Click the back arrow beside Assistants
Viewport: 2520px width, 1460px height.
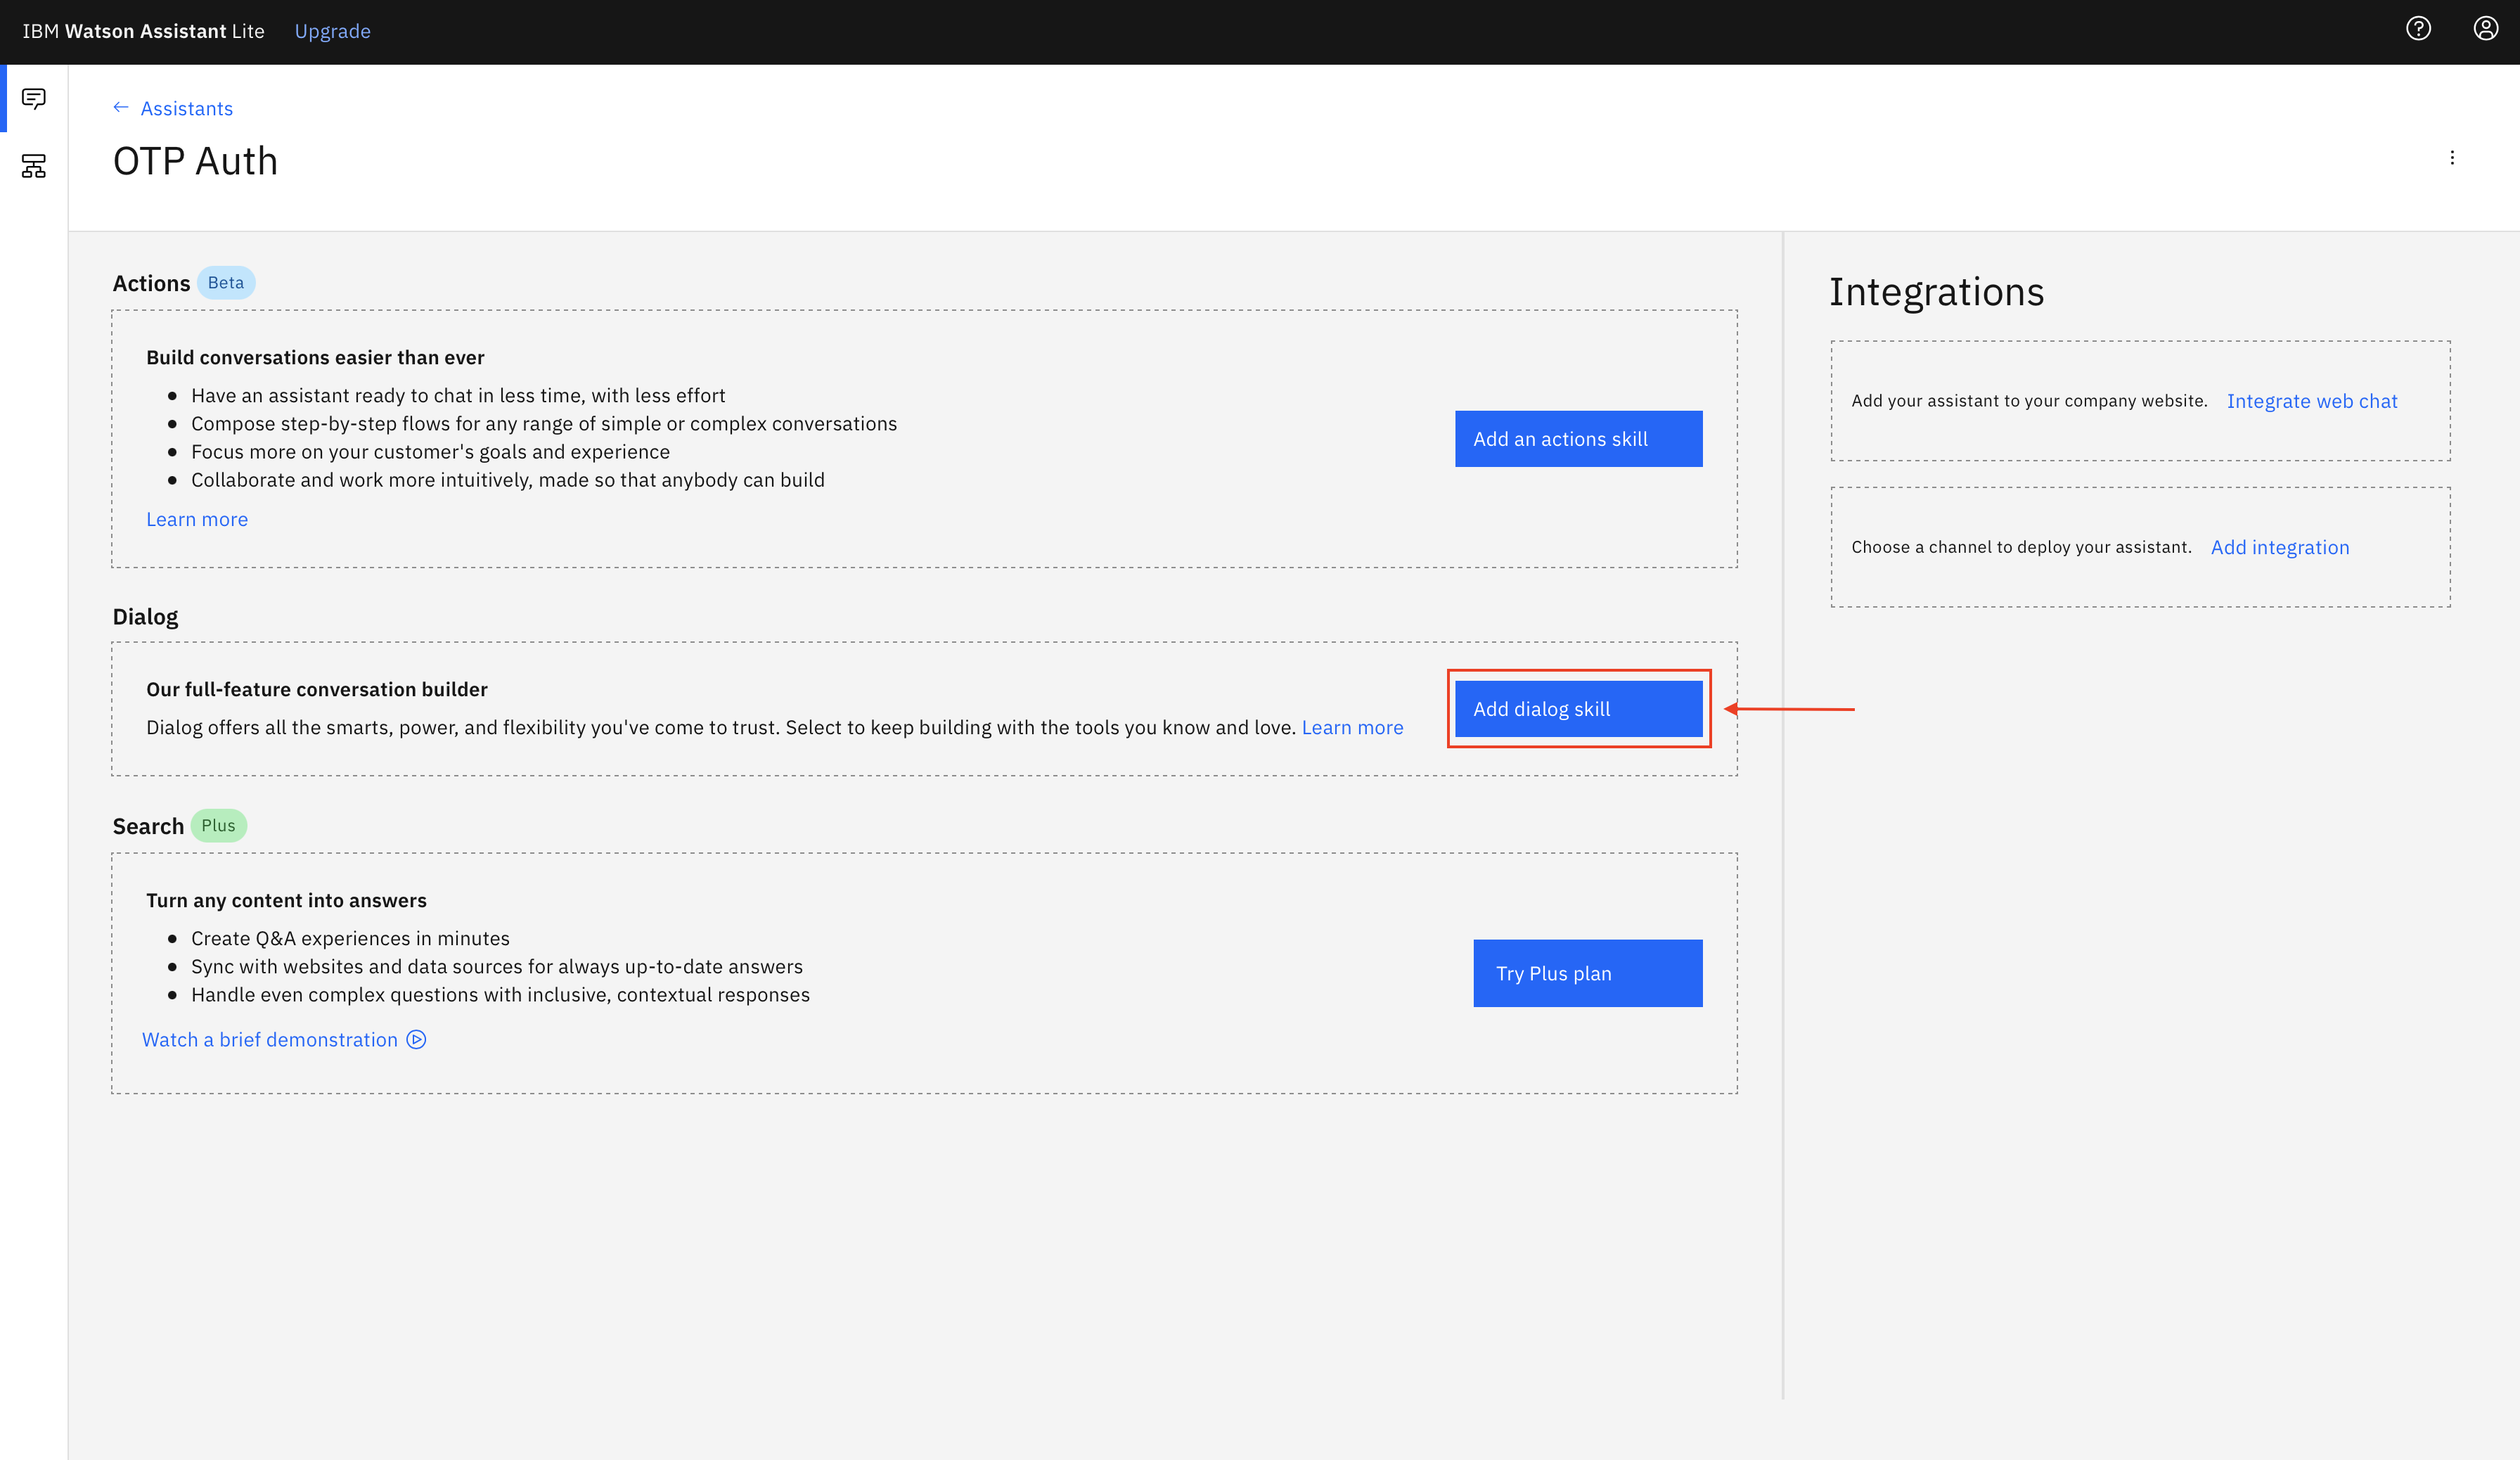(121, 108)
